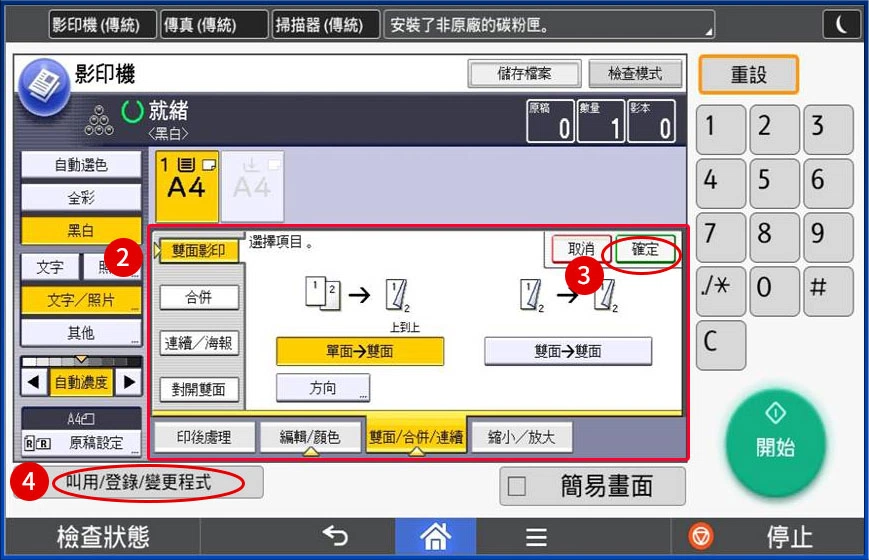Tap the blue copier application icon
The width and height of the screenshot is (869, 560).
44,86
